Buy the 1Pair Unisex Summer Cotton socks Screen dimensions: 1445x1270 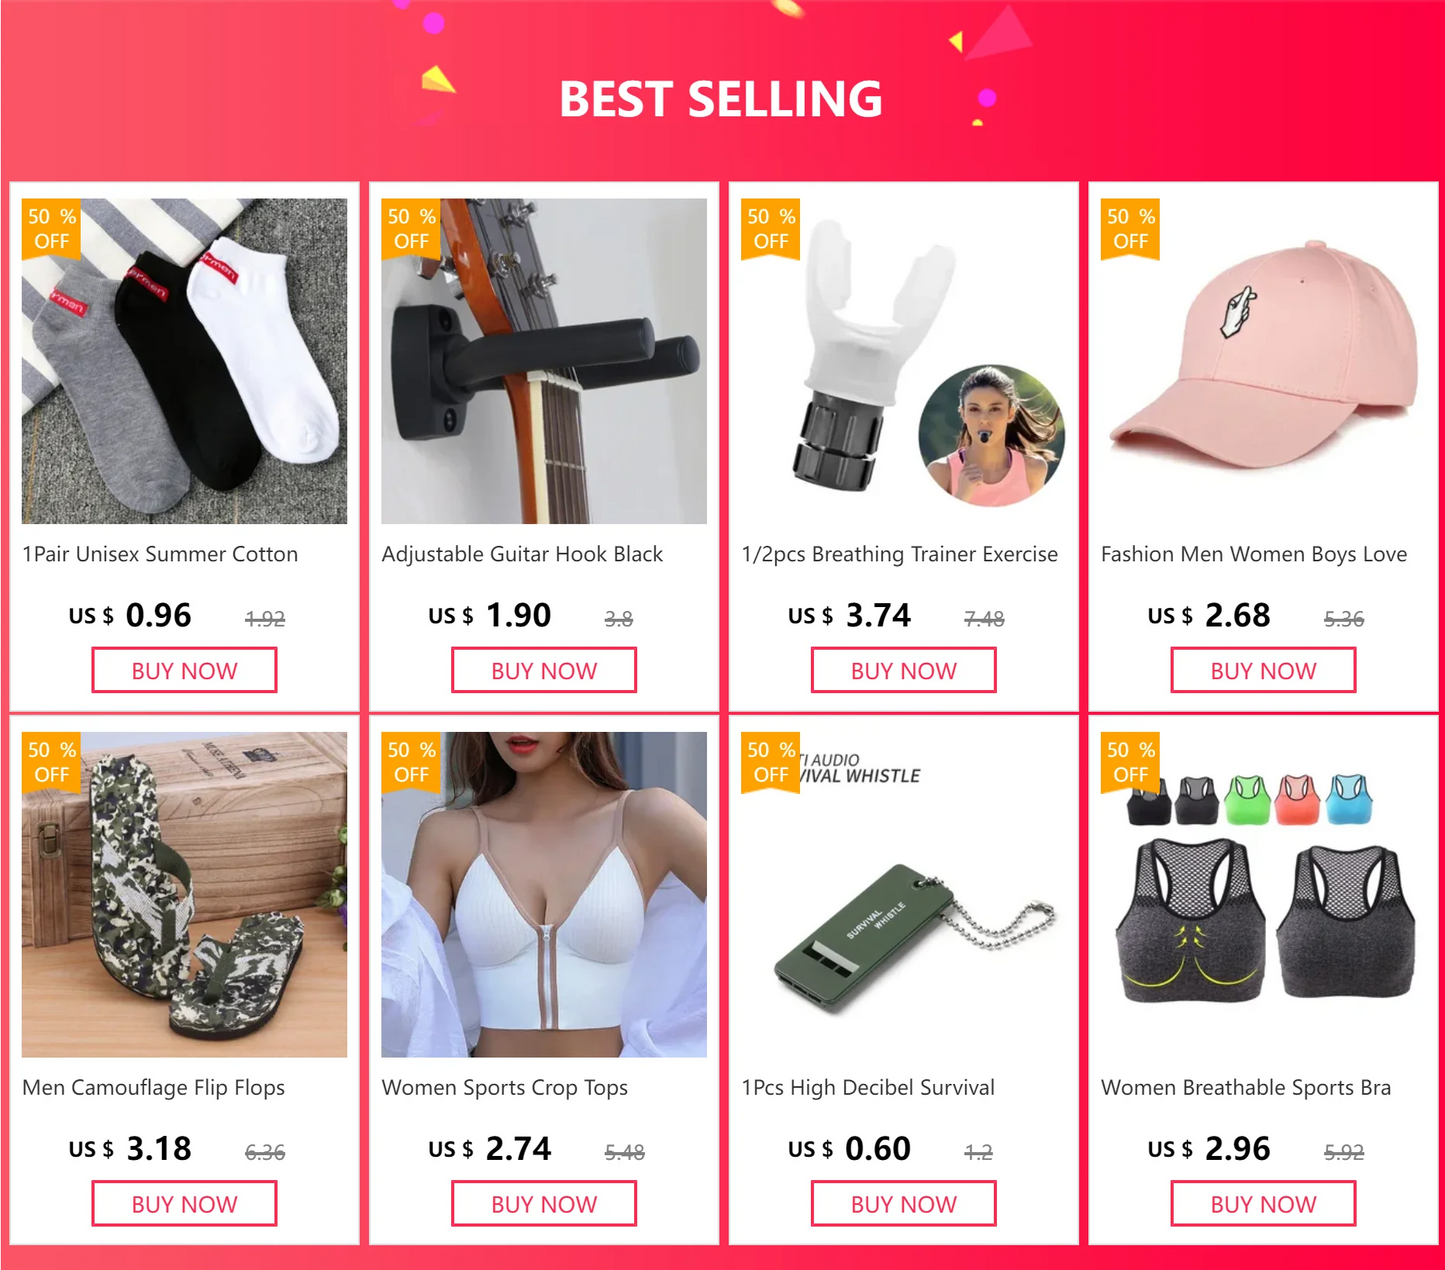click(x=184, y=670)
